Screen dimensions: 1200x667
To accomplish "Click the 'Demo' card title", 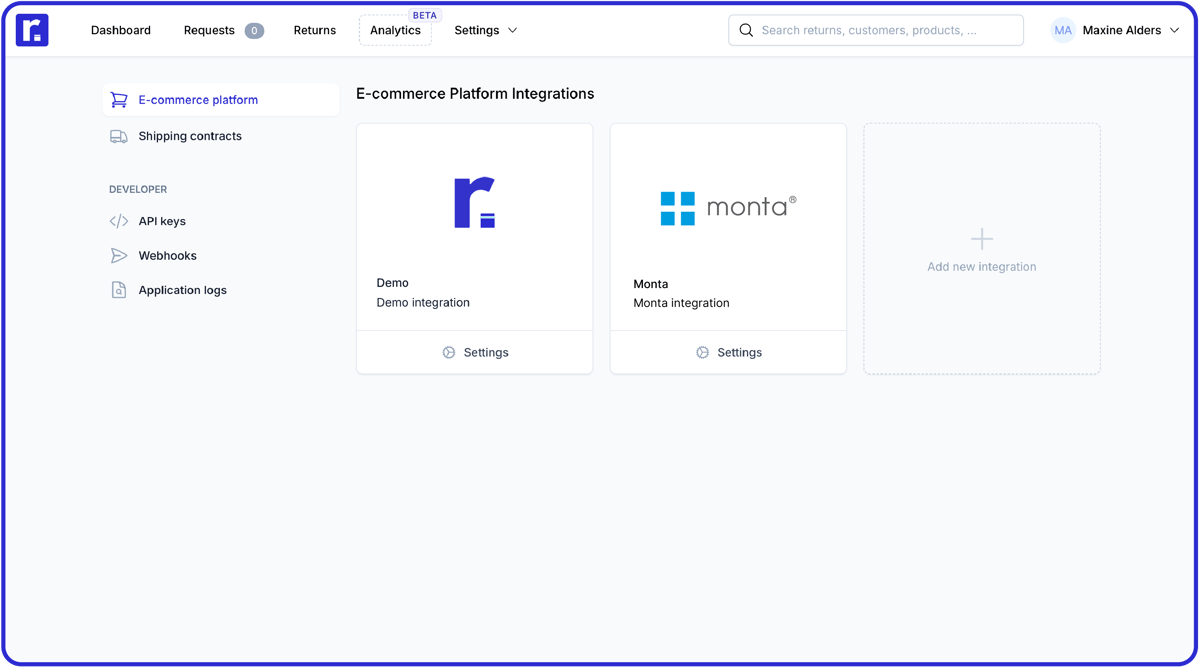I will click(x=393, y=283).
